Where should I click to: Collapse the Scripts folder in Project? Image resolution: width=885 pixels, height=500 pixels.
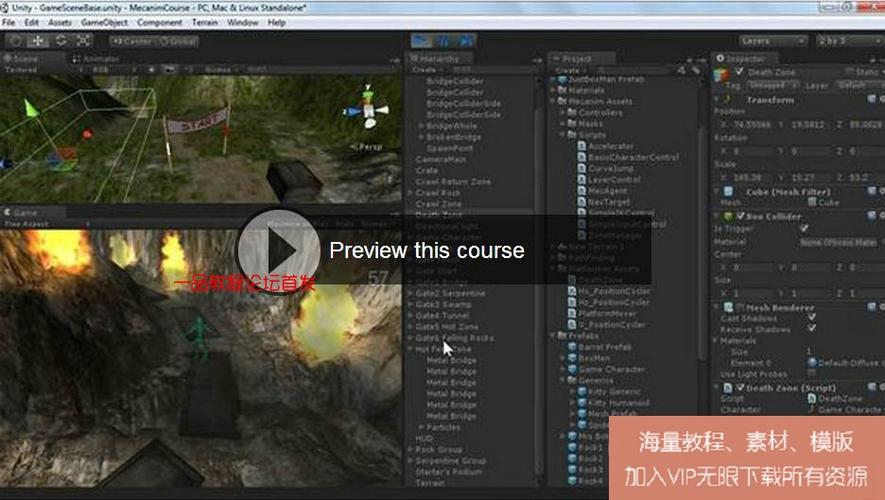[562, 135]
